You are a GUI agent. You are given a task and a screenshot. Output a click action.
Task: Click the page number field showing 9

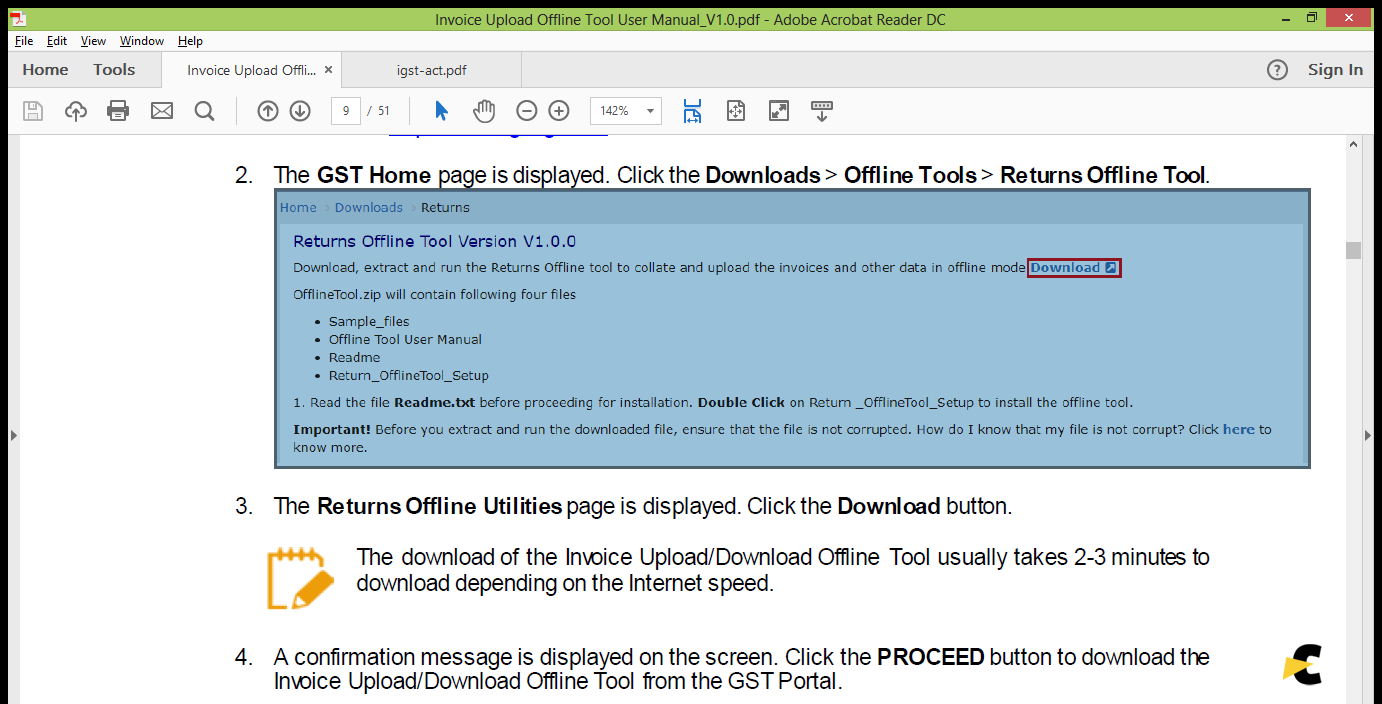coord(345,111)
